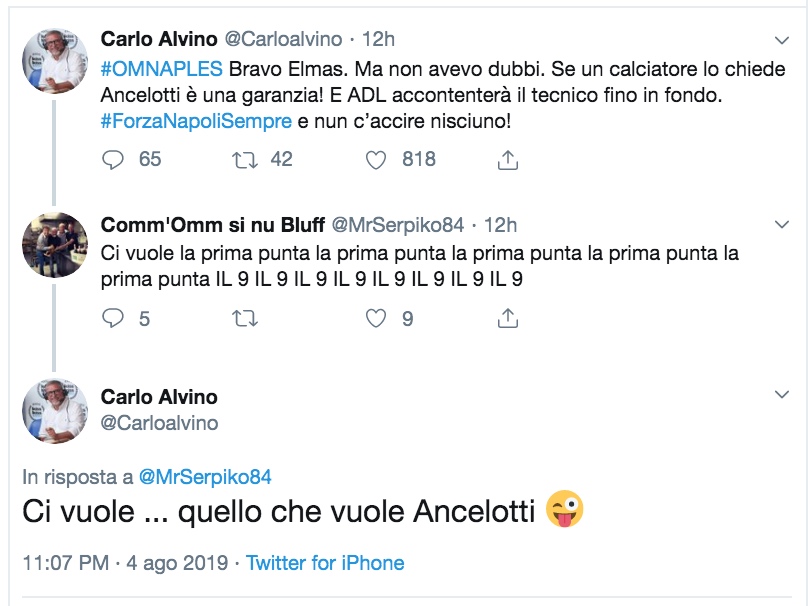Open the Twitter for iPhone link

click(325, 563)
